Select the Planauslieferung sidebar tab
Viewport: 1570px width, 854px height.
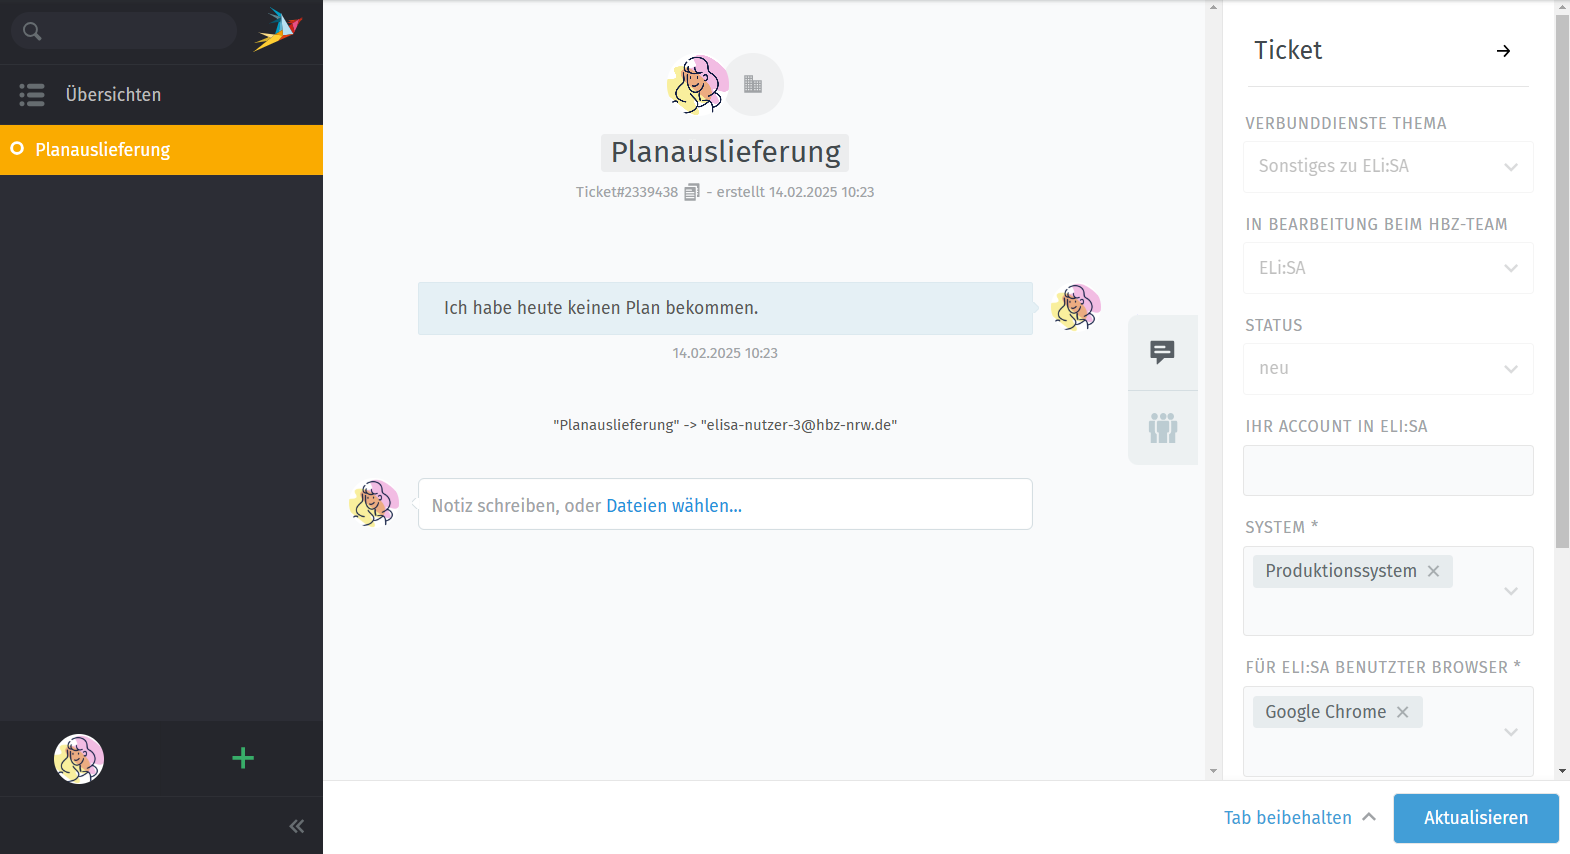click(103, 150)
